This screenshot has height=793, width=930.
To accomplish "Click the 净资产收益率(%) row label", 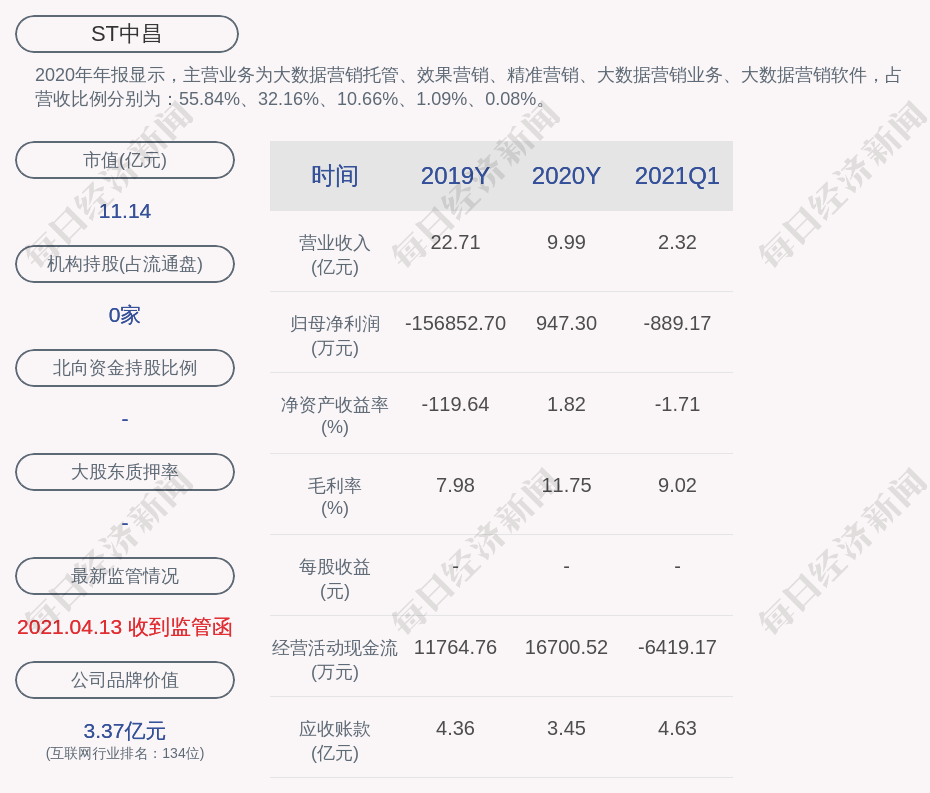I will pyautogui.click(x=335, y=416).
